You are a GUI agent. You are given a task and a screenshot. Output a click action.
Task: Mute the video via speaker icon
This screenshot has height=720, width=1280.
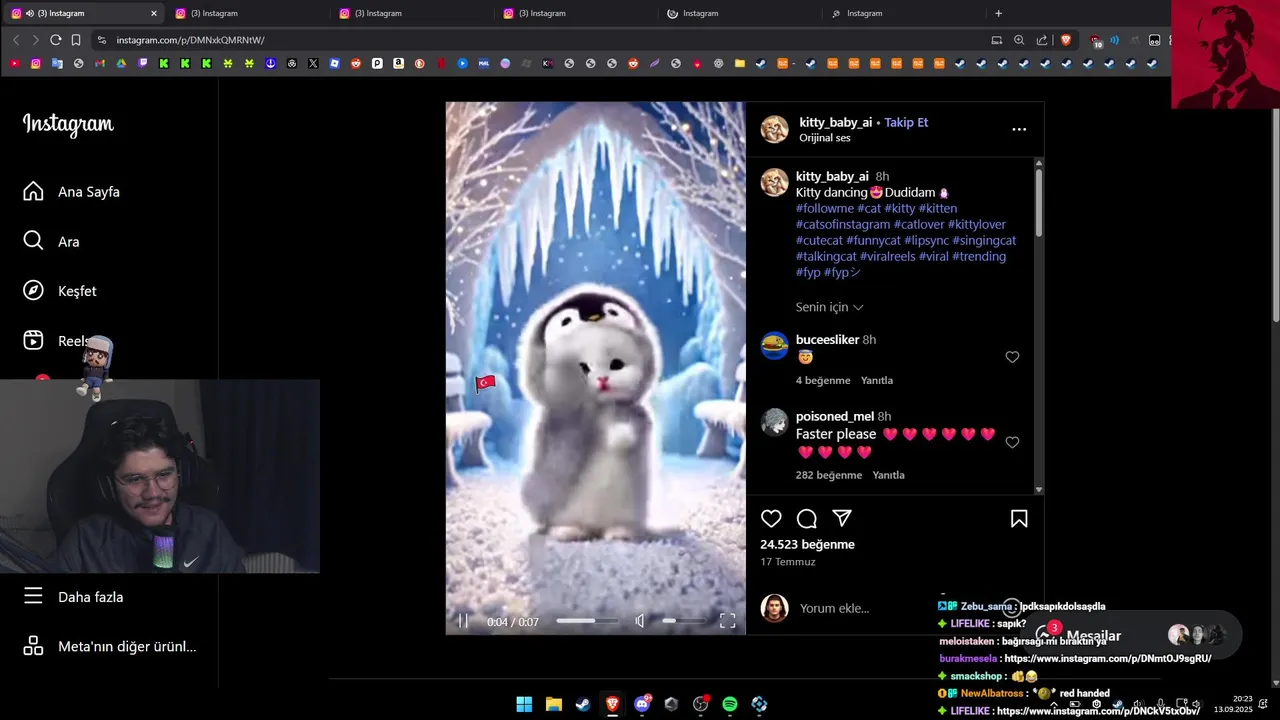[640, 621]
